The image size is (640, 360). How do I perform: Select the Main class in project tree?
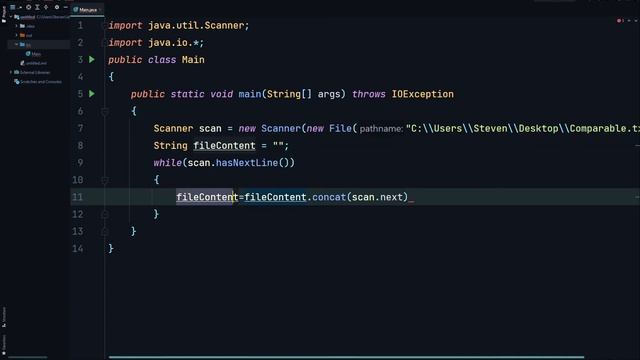[x=33, y=54]
